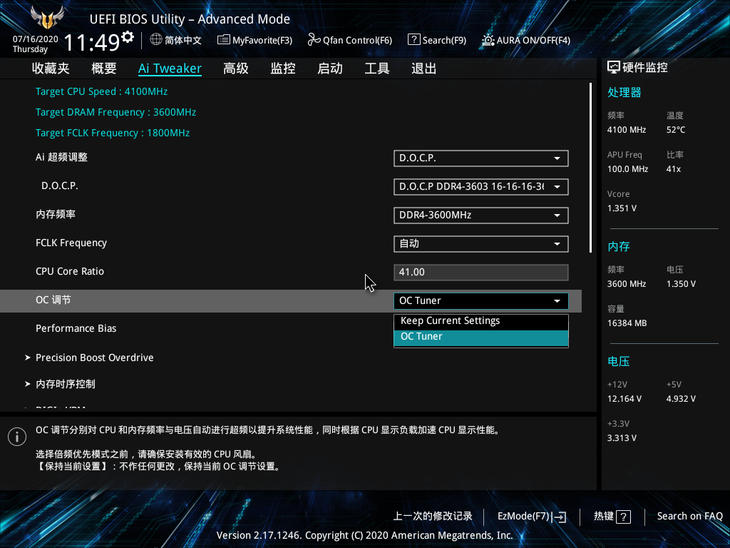Select the OC 调节 row label
Image resolution: width=730 pixels, height=548 pixels.
[x=53, y=300]
